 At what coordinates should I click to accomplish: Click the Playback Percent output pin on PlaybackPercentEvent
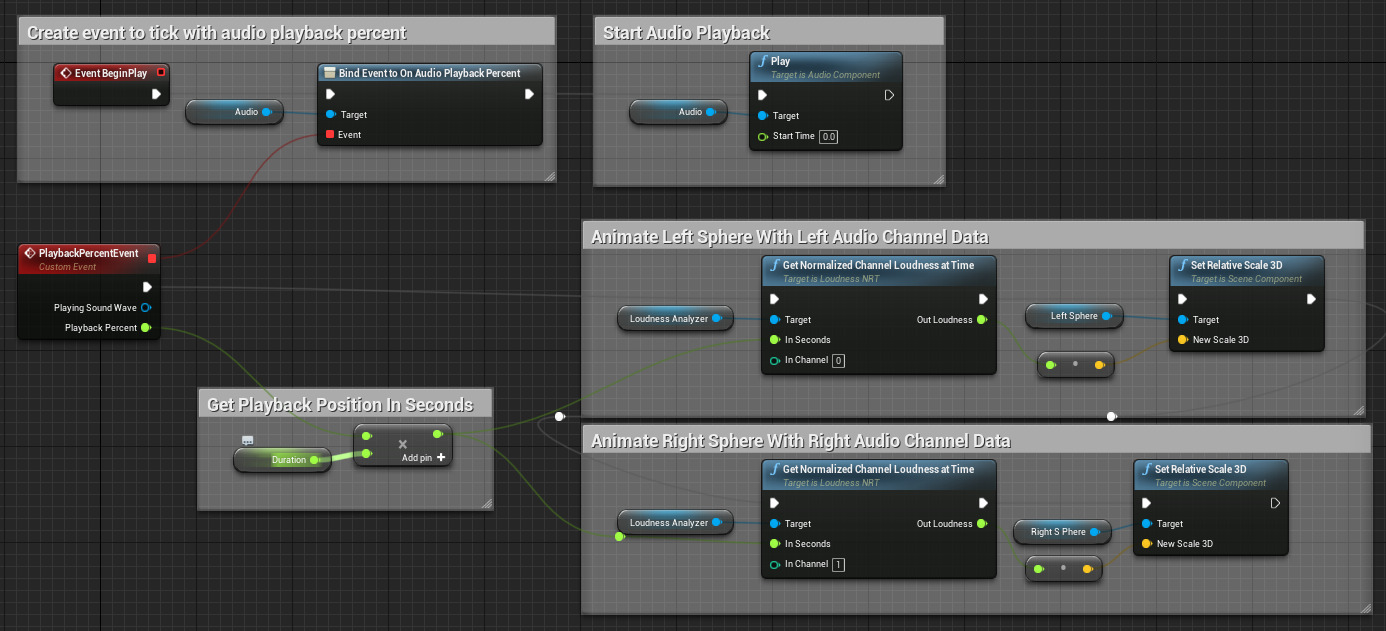[x=146, y=328]
